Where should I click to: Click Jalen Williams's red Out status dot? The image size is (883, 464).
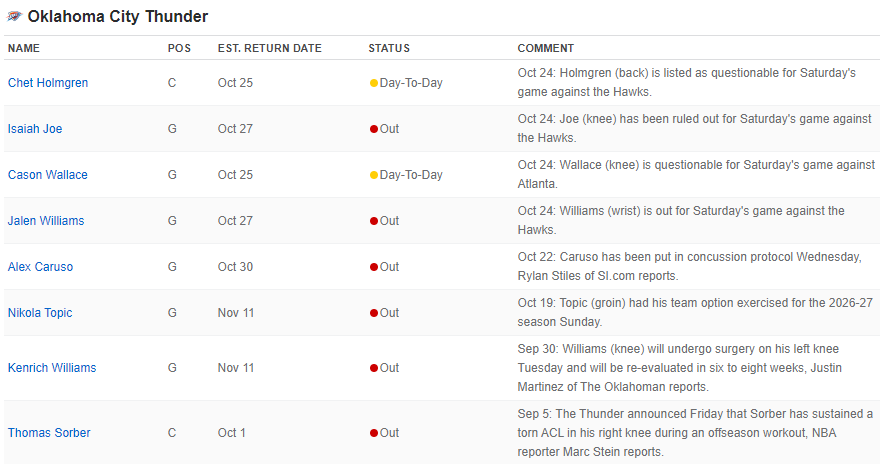click(374, 221)
